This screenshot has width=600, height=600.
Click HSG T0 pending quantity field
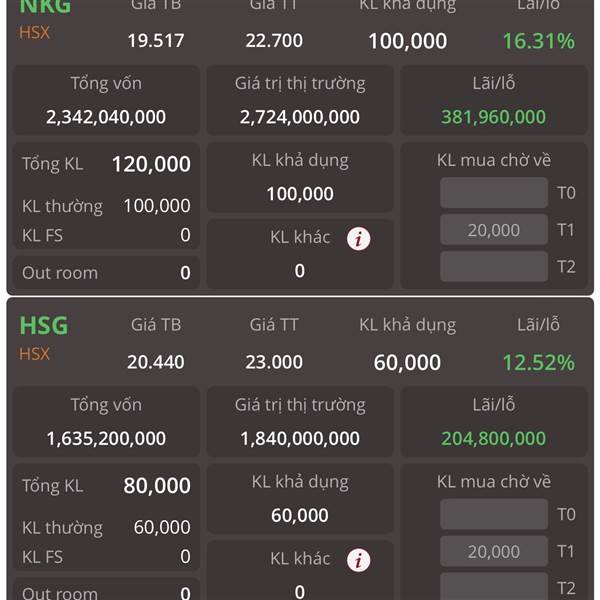(x=494, y=514)
